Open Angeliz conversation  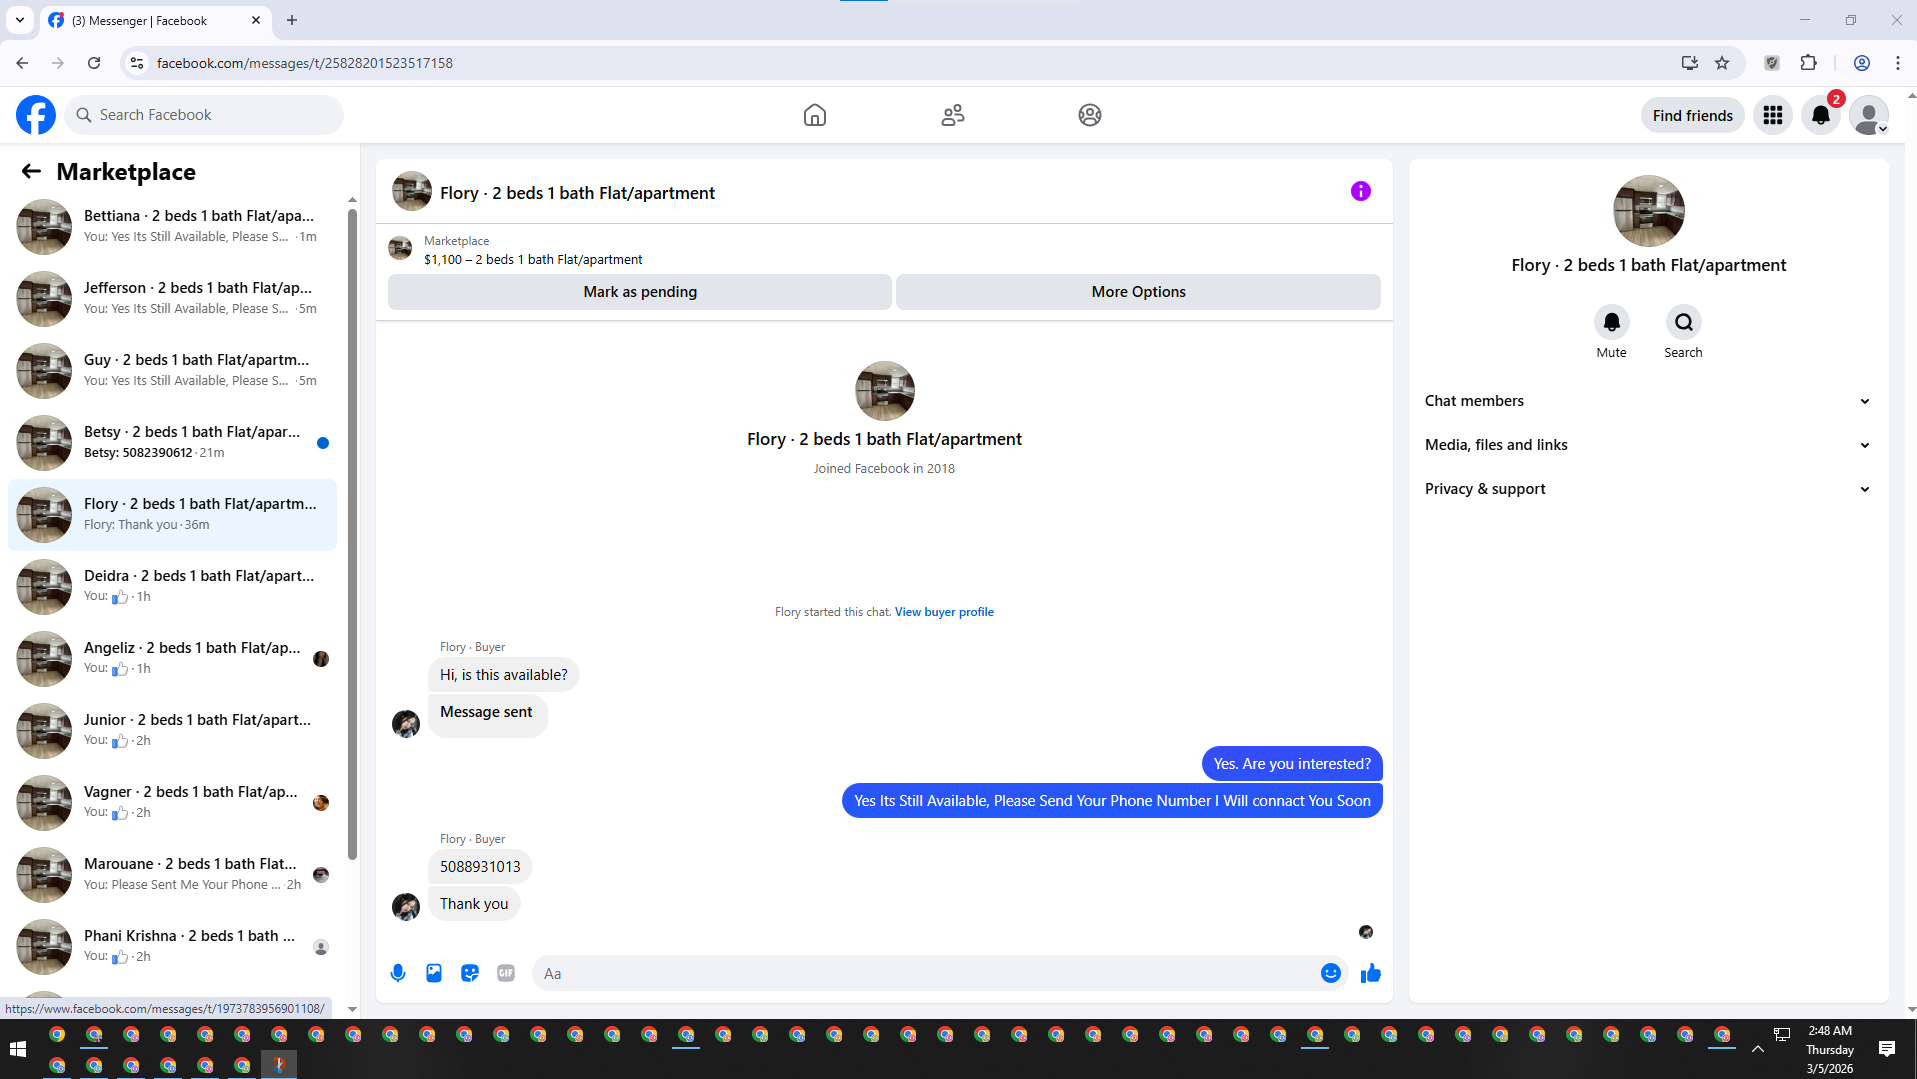click(172, 658)
